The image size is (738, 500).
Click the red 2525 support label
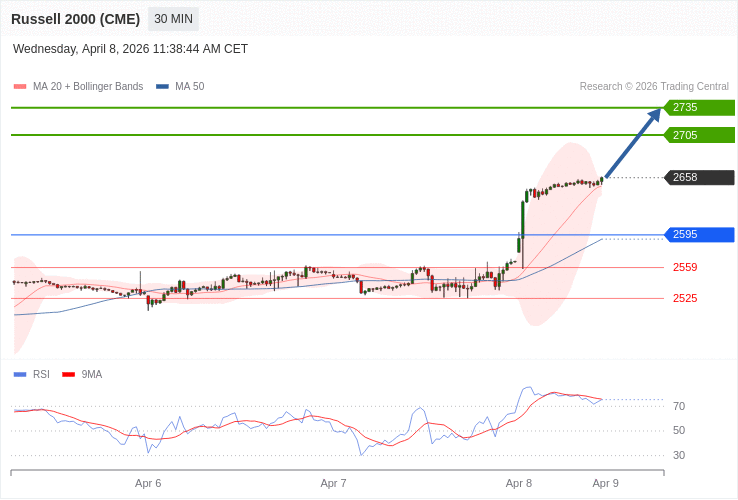pos(685,298)
